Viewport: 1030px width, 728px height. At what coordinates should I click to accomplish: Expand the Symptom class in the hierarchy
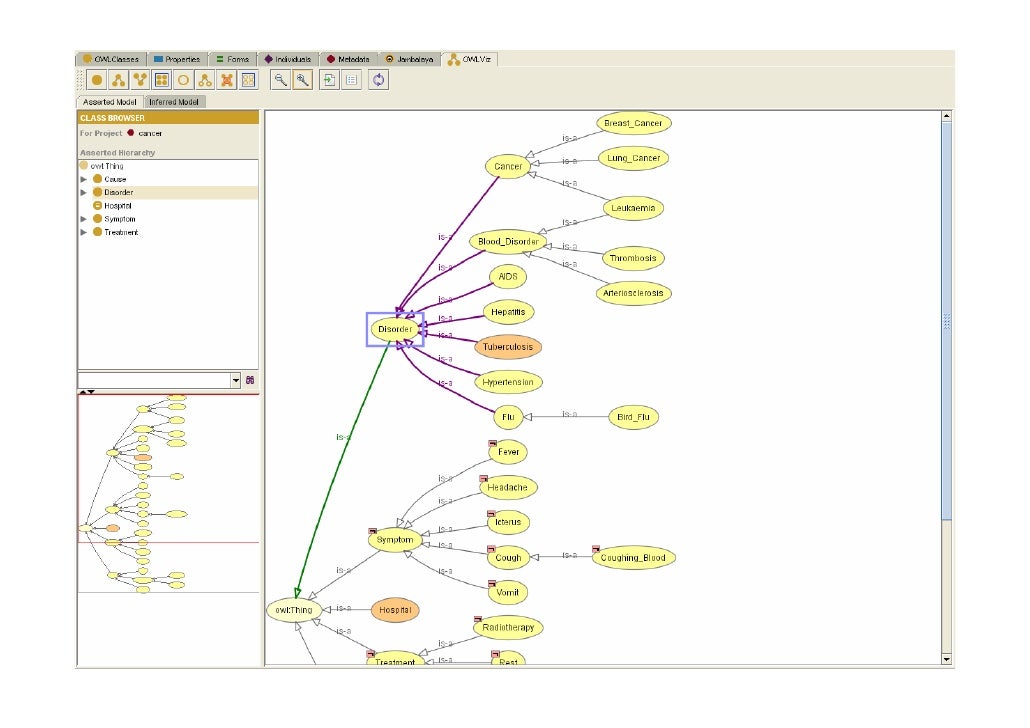coord(83,219)
